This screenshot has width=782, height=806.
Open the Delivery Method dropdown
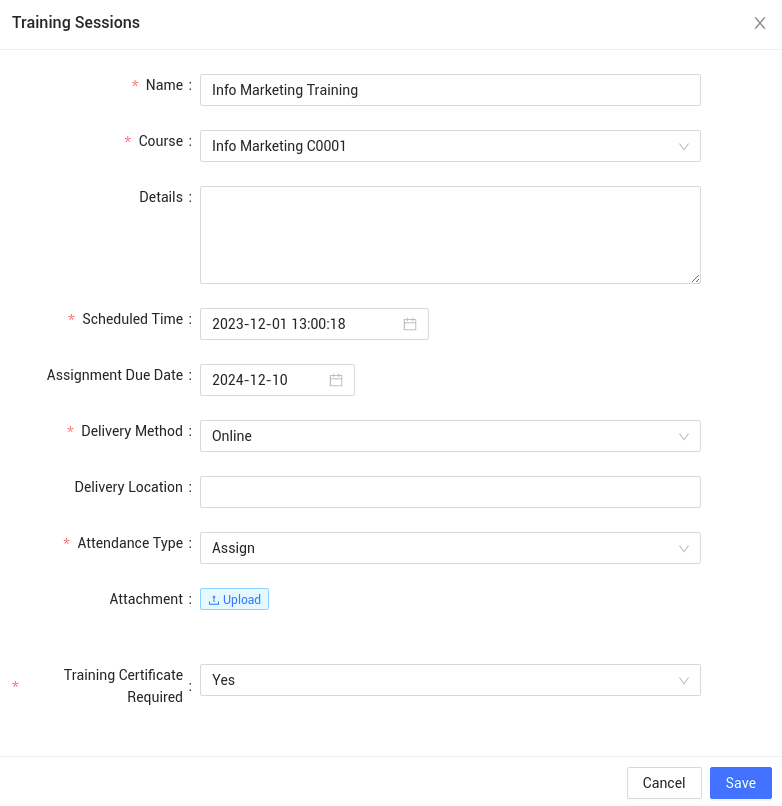[x=450, y=436]
